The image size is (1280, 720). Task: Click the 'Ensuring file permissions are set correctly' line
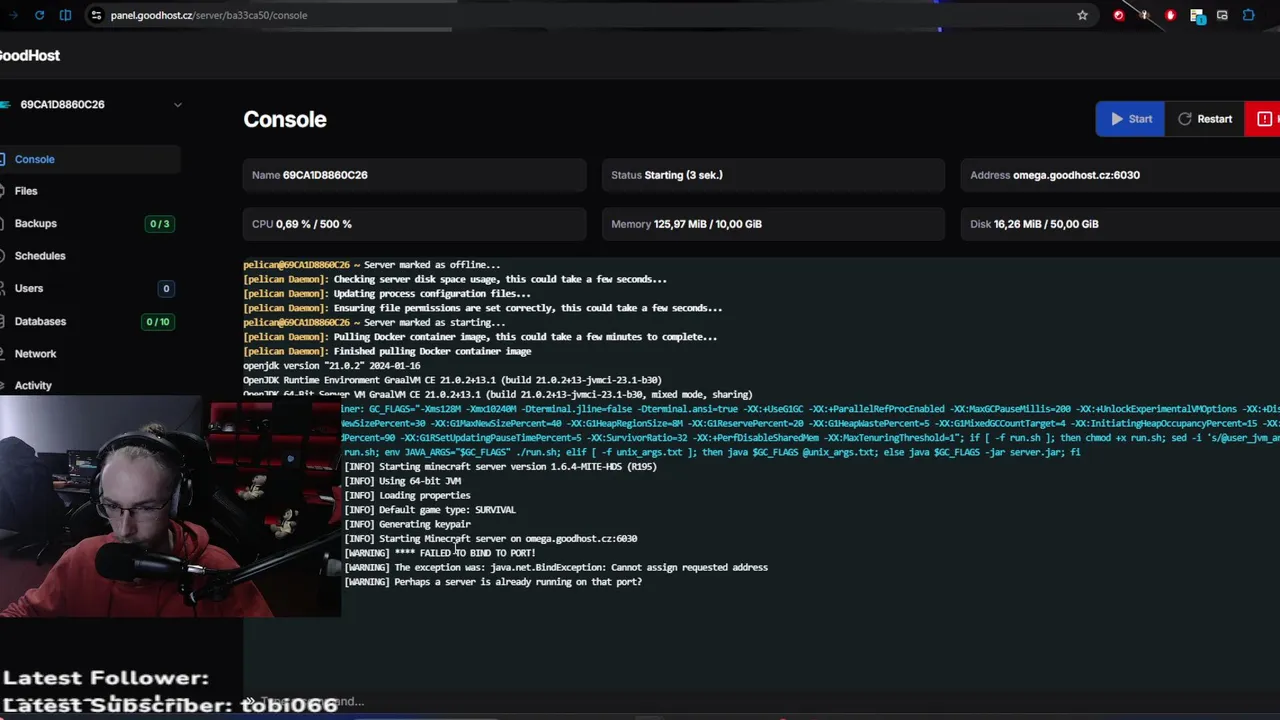tap(482, 308)
